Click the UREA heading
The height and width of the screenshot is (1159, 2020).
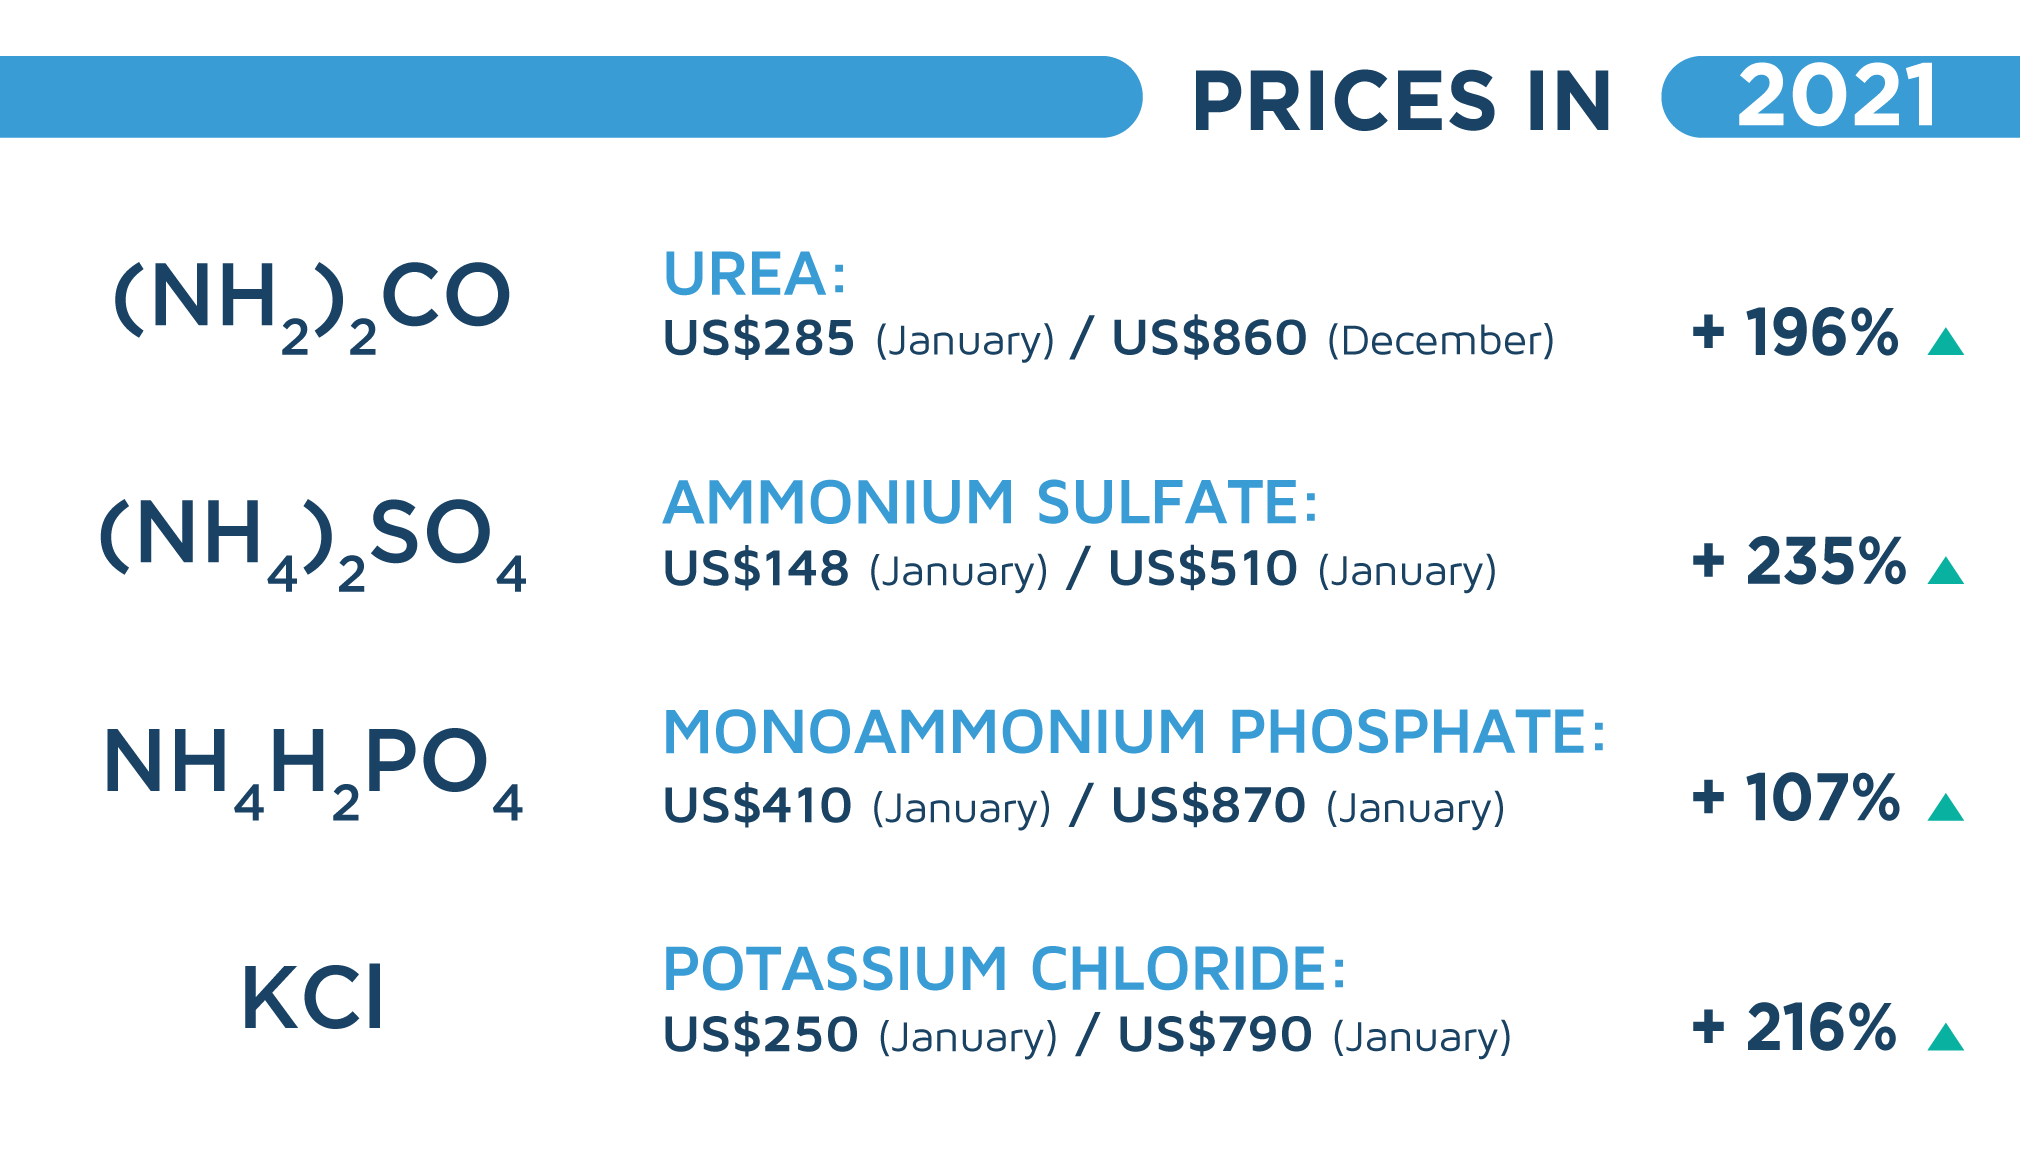tap(755, 274)
